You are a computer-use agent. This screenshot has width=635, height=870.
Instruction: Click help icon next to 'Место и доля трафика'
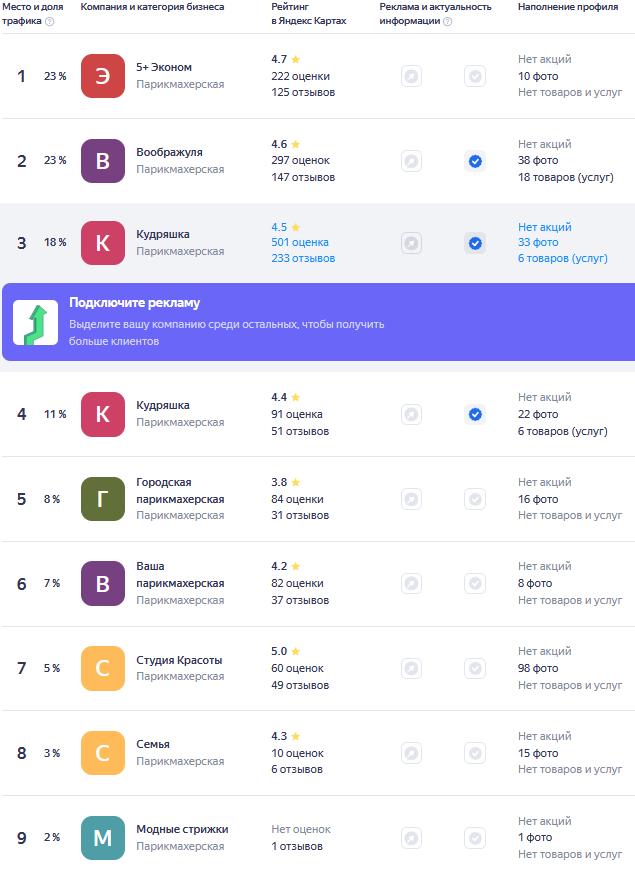(49, 21)
